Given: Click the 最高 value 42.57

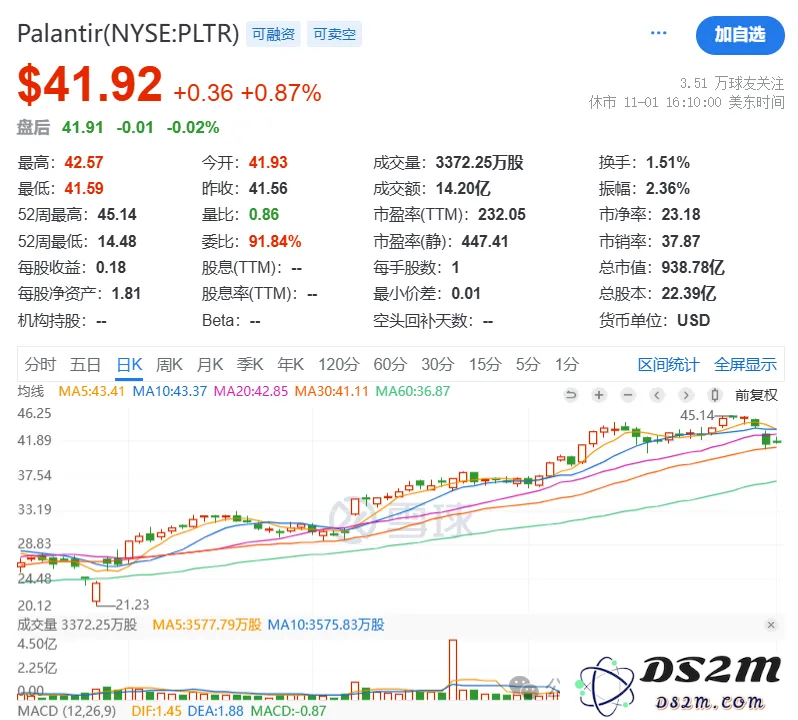Looking at the screenshot, I should coord(83,162).
